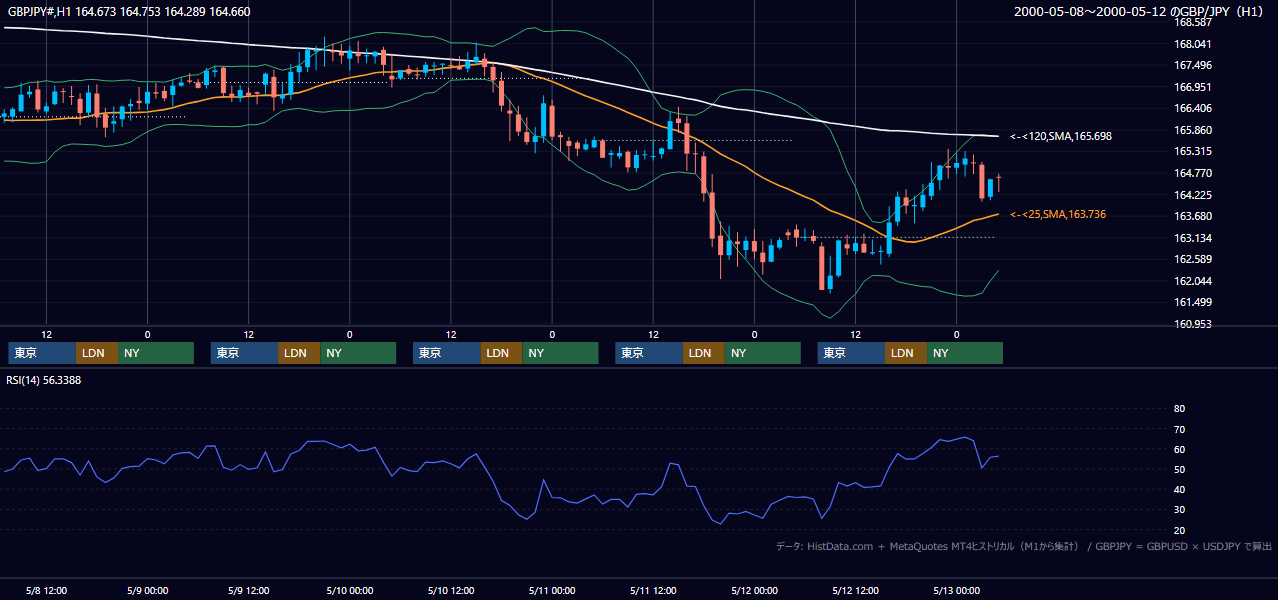Click the 5/13 00:00 time label
Screen dimensions: 1278x600
click(x=956, y=590)
